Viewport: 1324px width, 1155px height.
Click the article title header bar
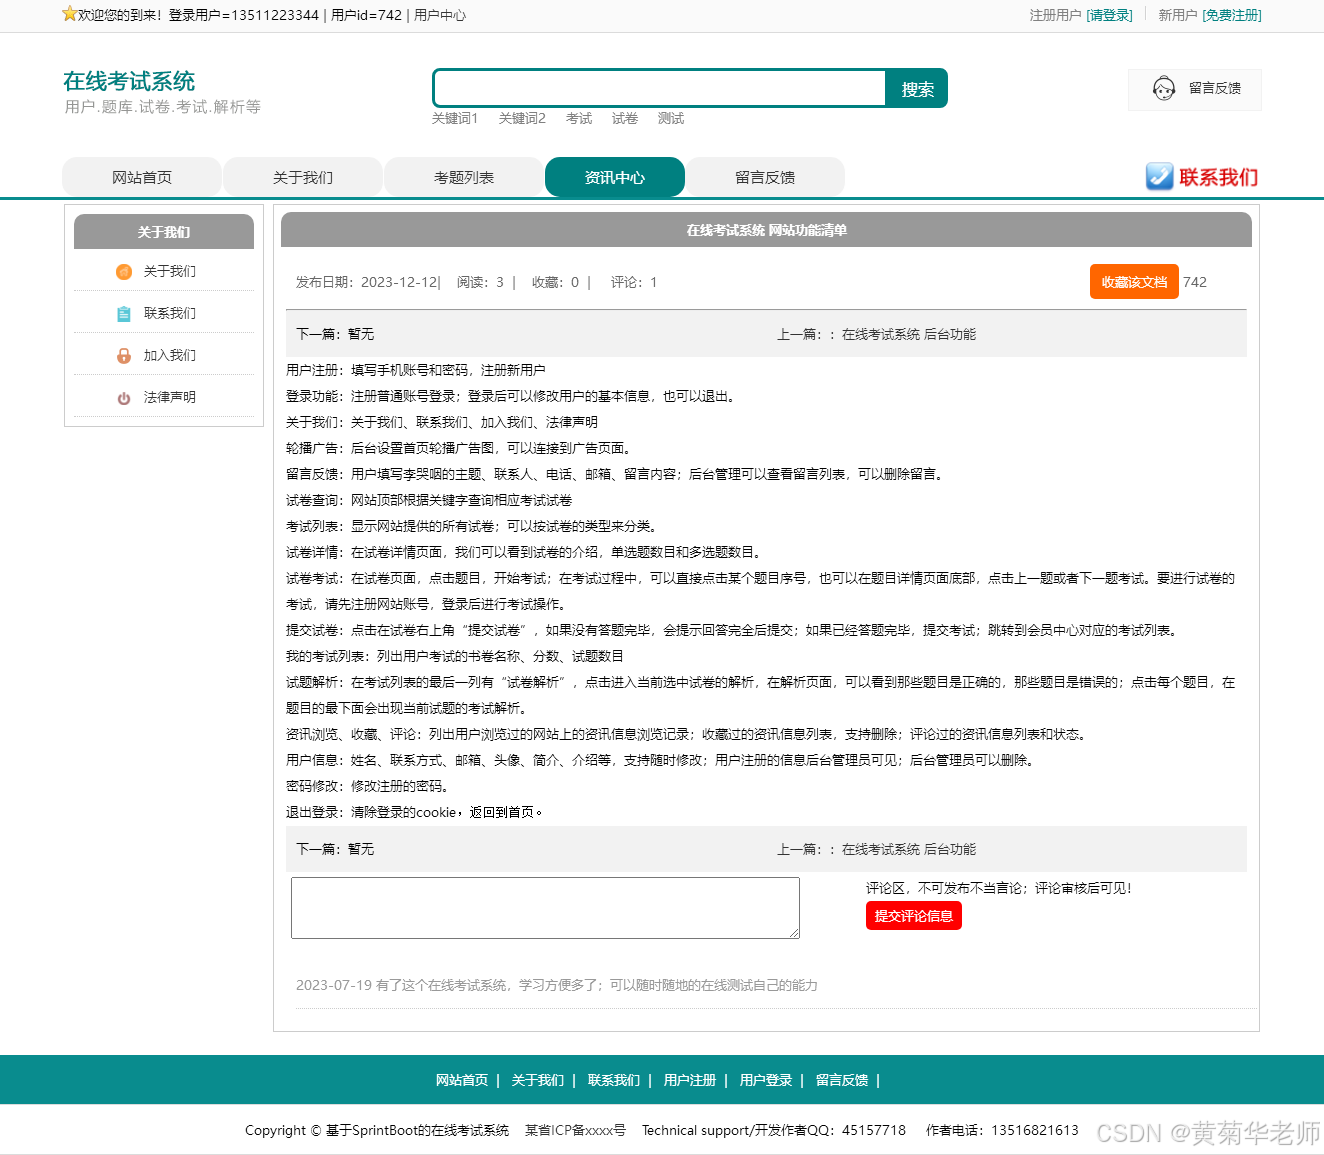click(x=766, y=230)
